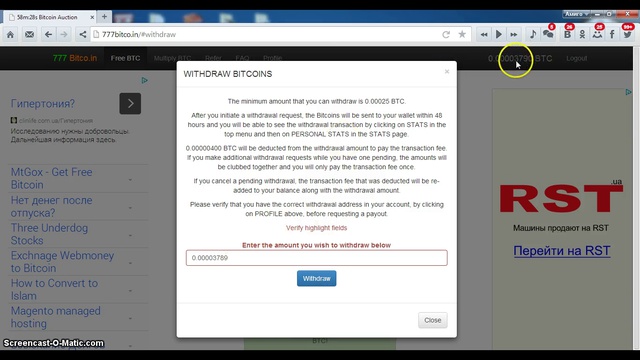Open the Profile menu item
The height and width of the screenshot is (360, 640).
point(273,58)
